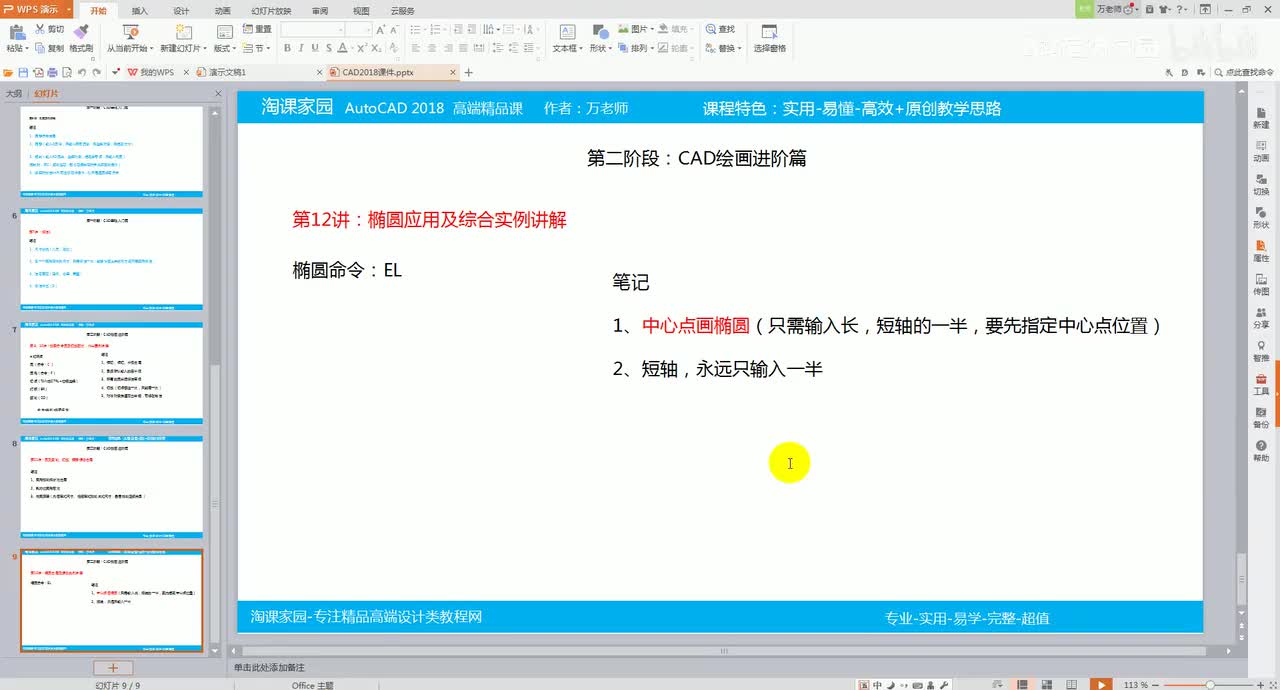Open the Help (帮助) sidebar panel
Image resolution: width=1280 pixels, height=690 pixels.
(x=1261, y=450)
